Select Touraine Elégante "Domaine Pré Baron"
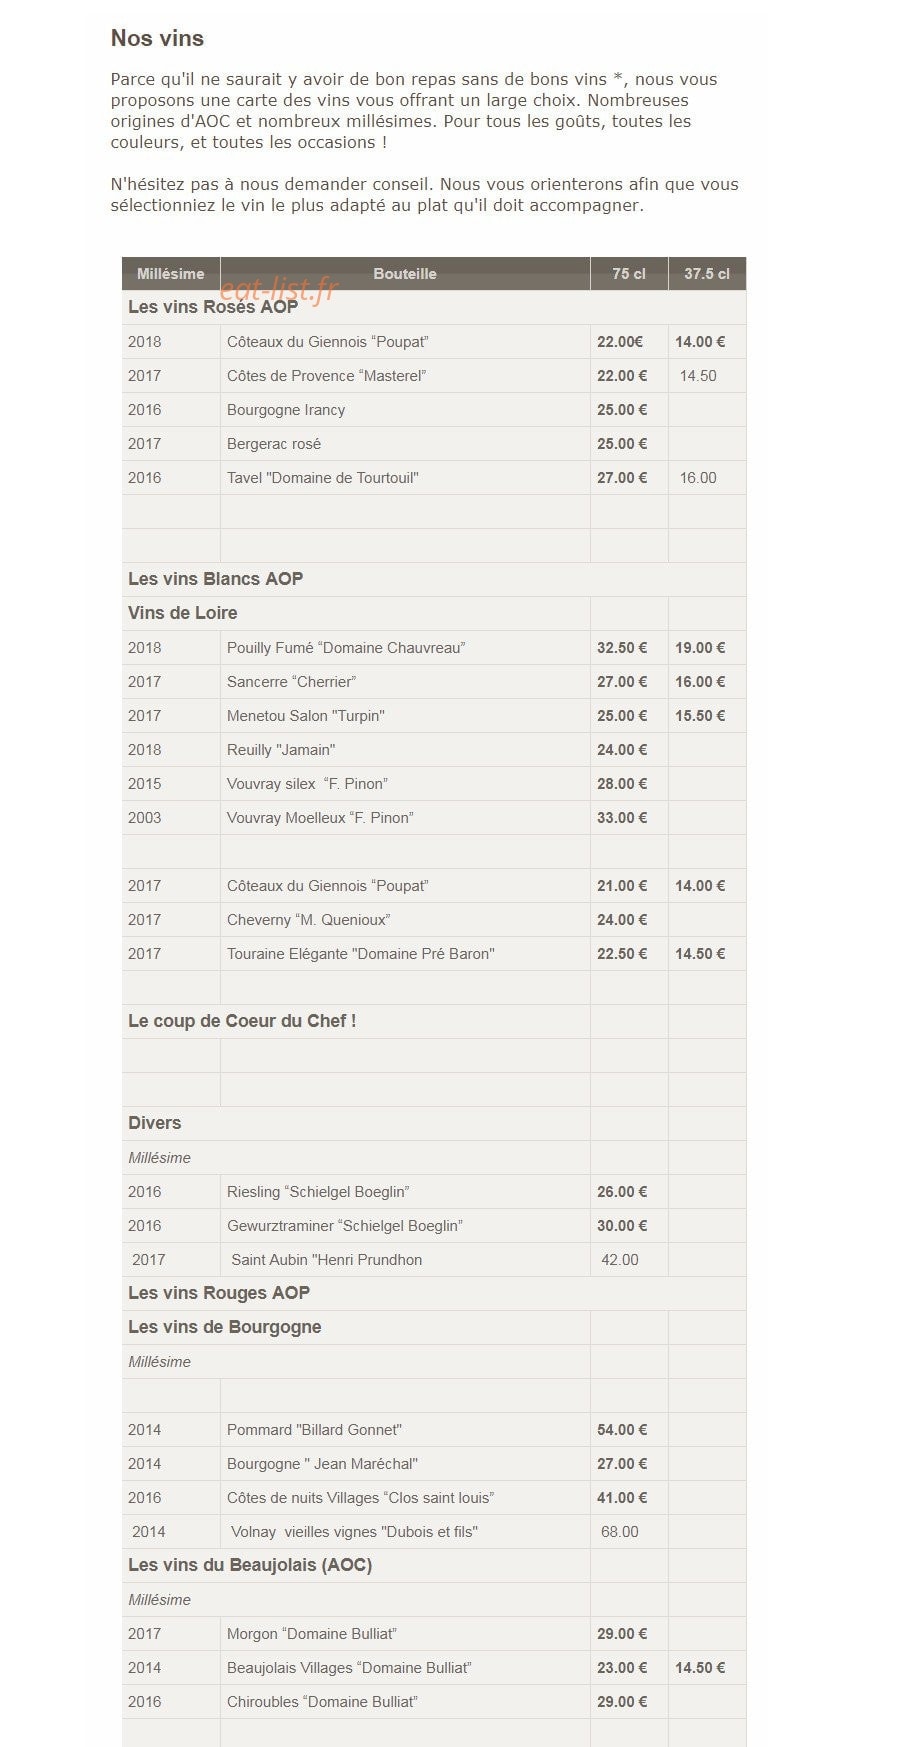The height and width of the screenshot is (1747, 900). click(x=361, y=954)
